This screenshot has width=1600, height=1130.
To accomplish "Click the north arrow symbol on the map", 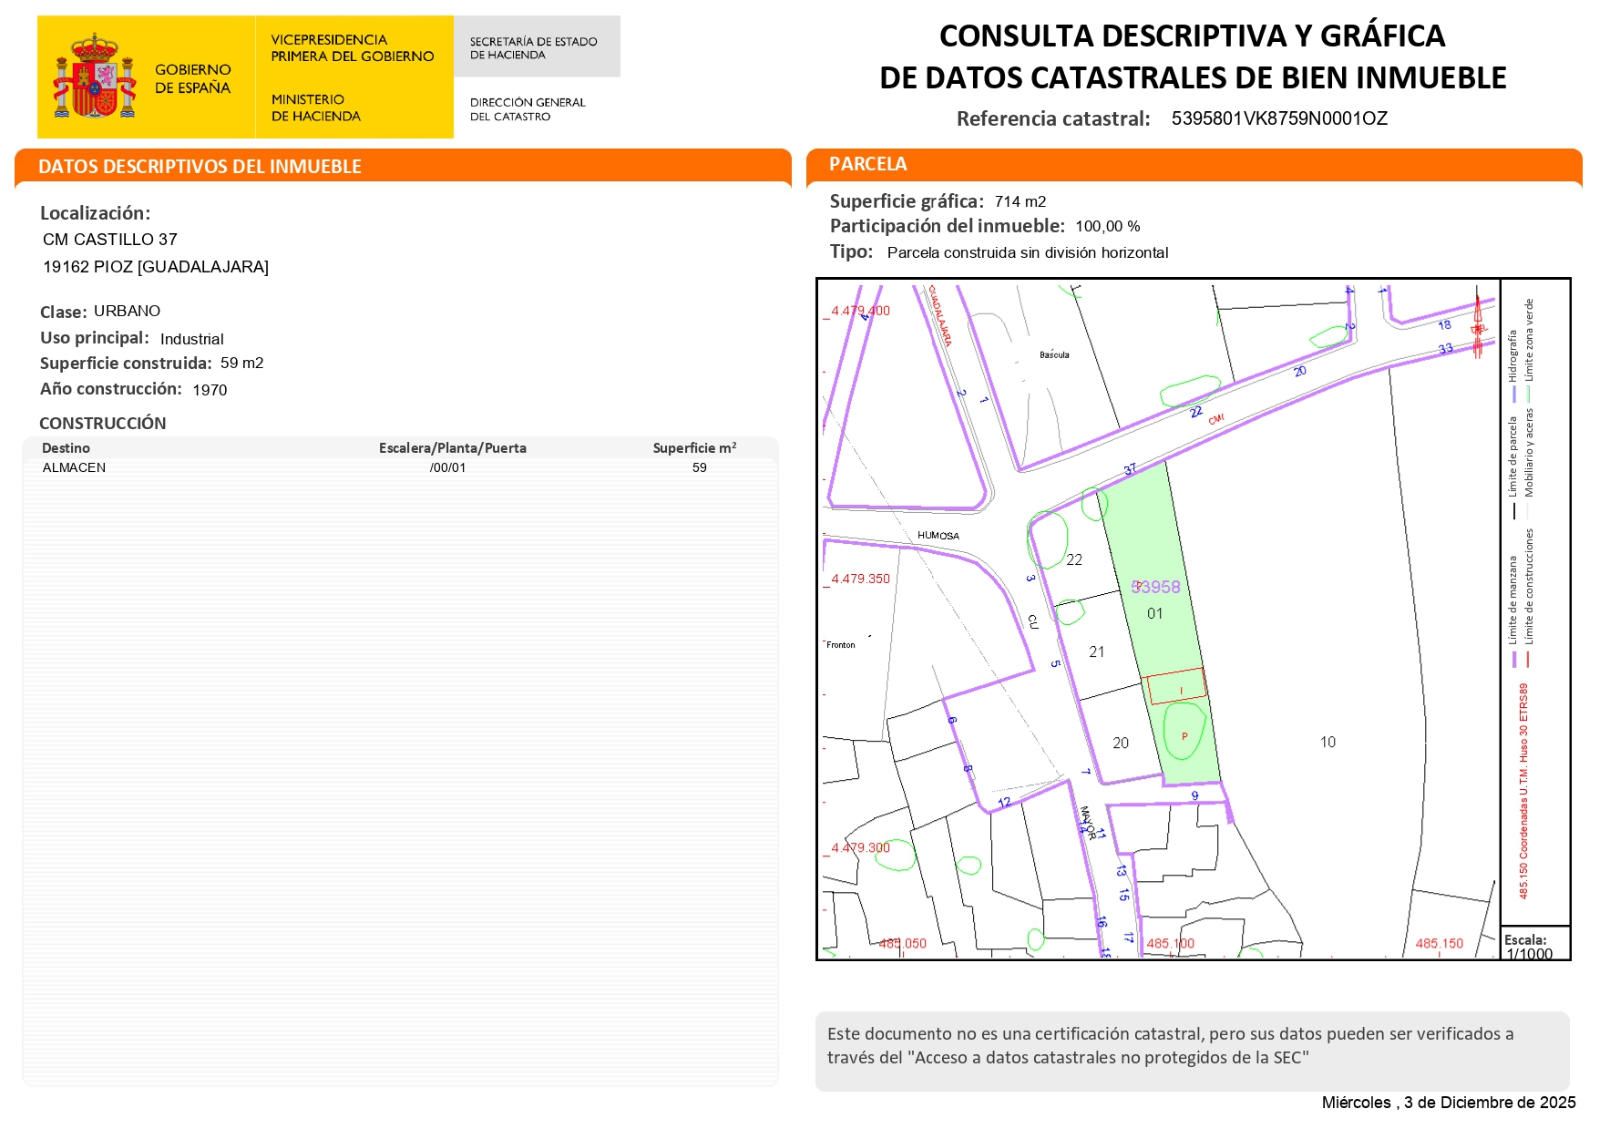I will coord(1478,322).
